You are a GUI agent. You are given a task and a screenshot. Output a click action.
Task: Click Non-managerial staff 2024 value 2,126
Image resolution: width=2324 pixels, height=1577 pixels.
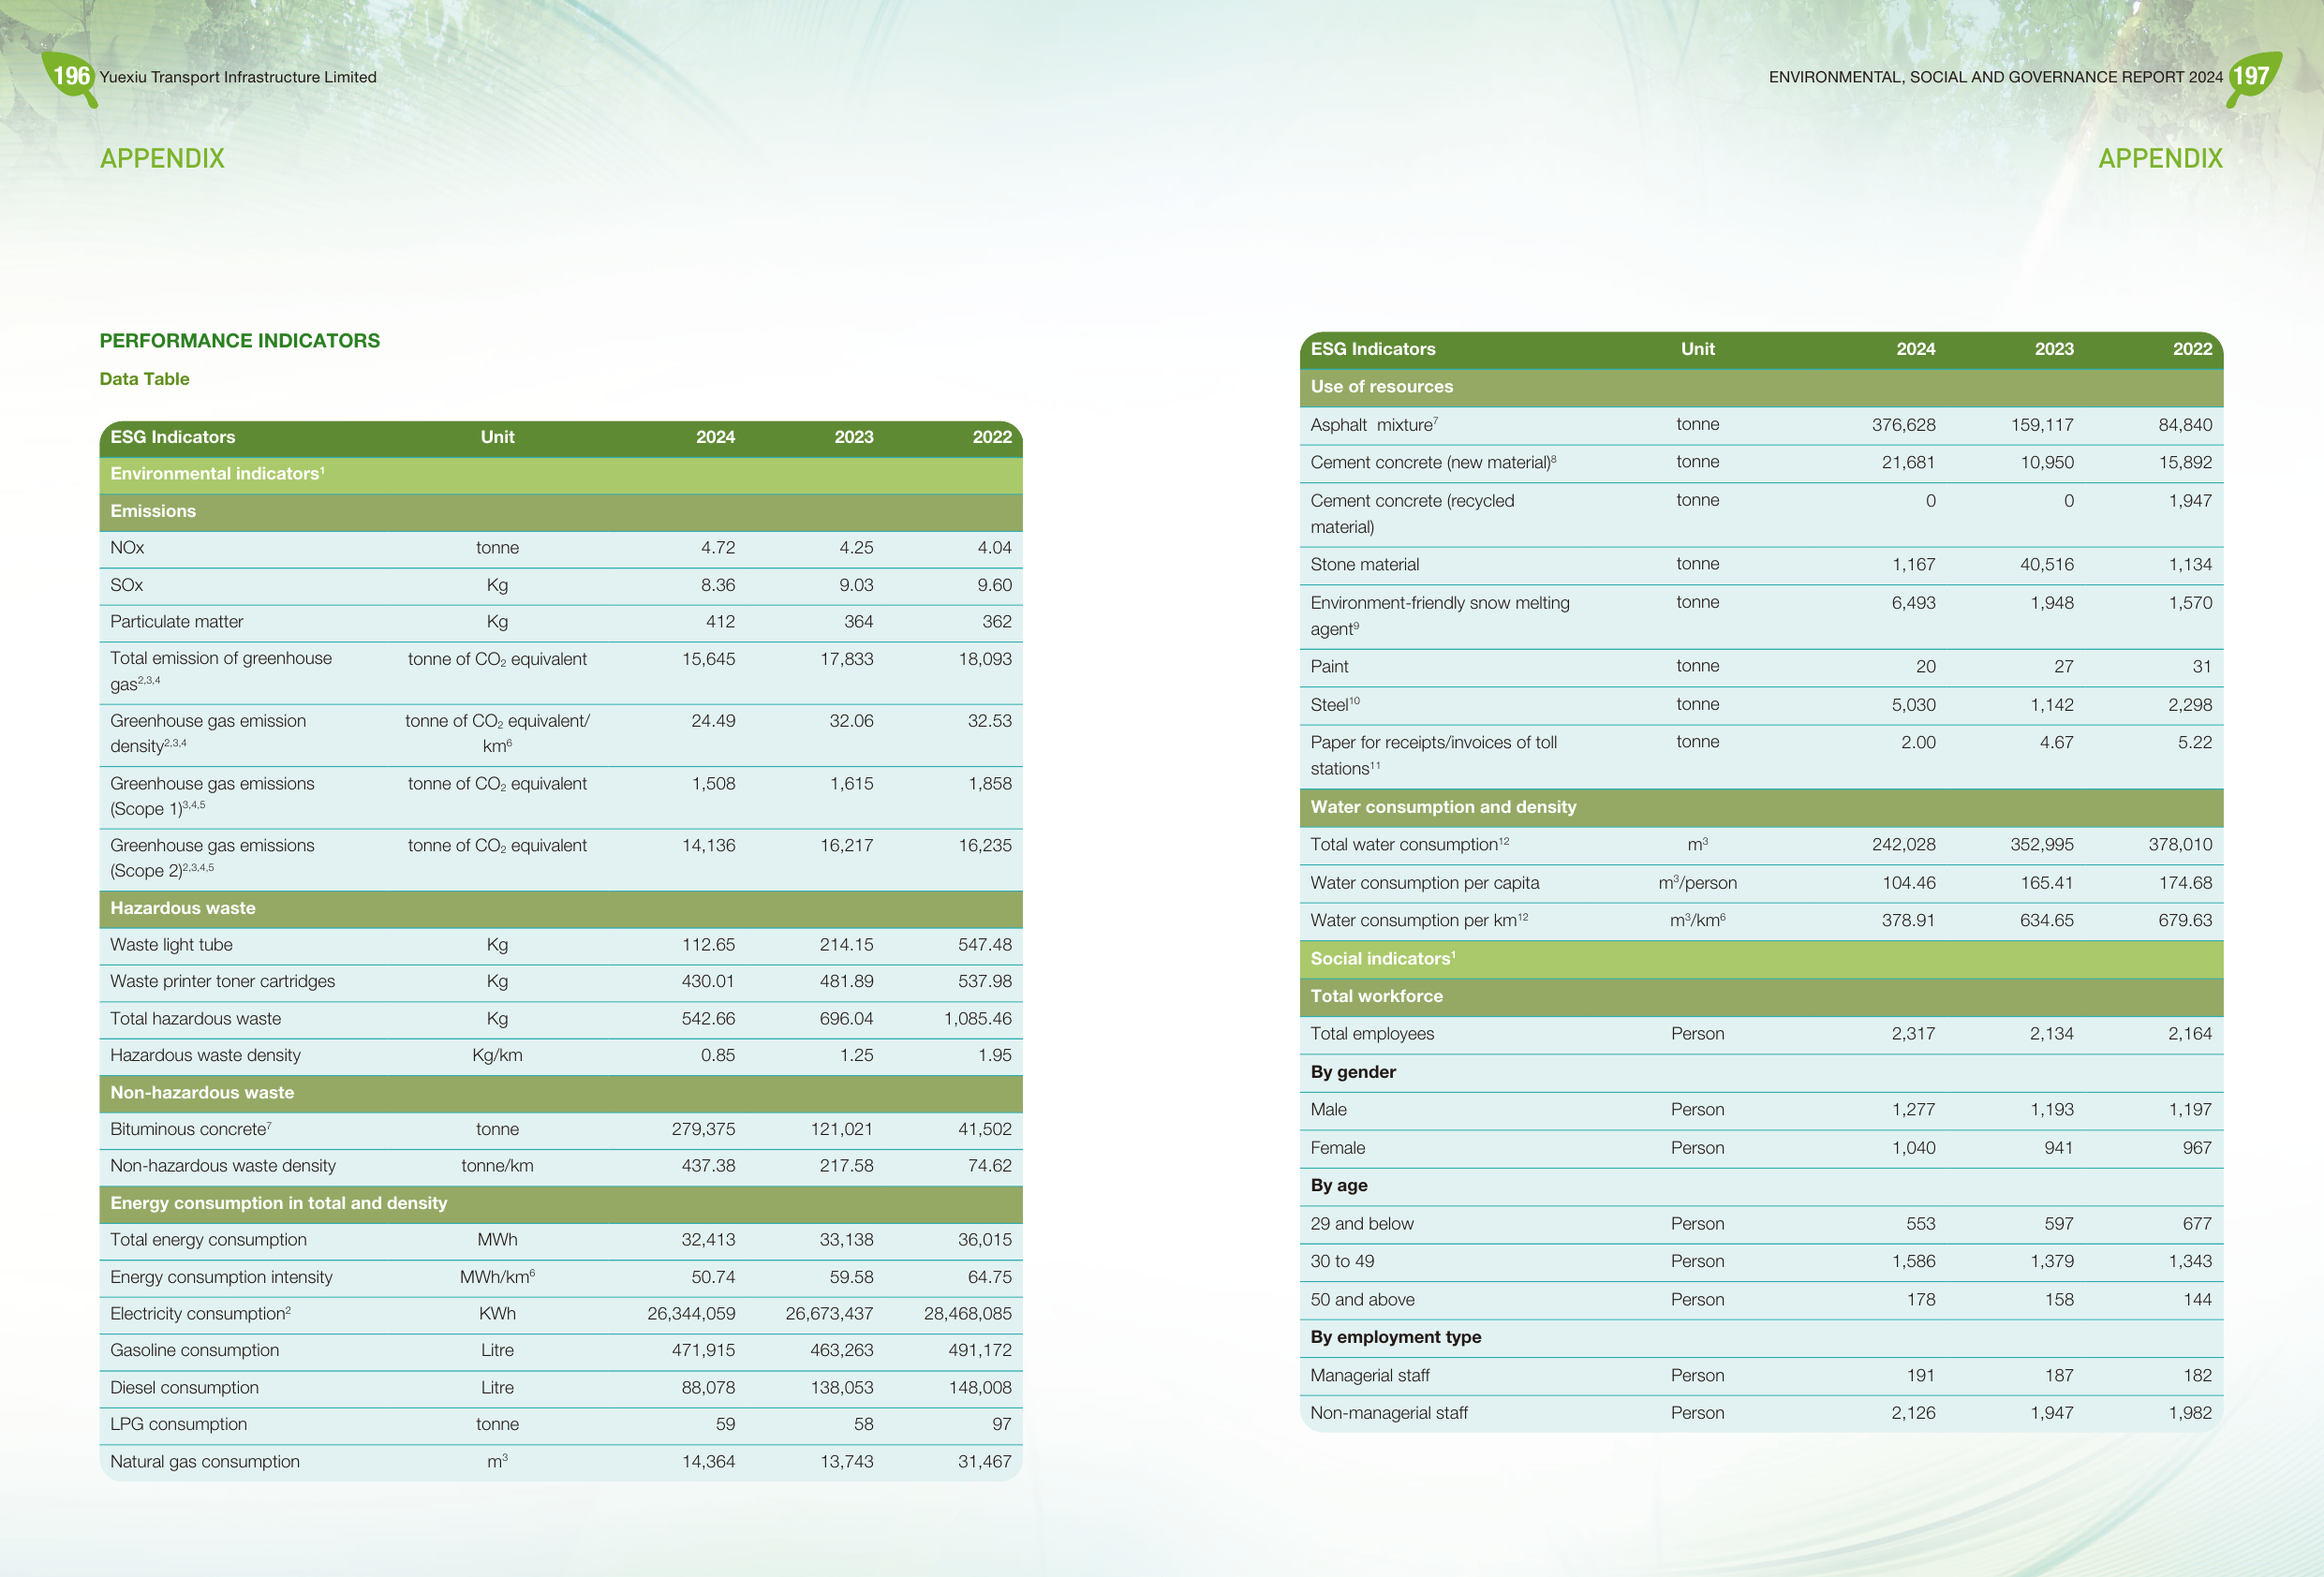coord(1914,1413)
